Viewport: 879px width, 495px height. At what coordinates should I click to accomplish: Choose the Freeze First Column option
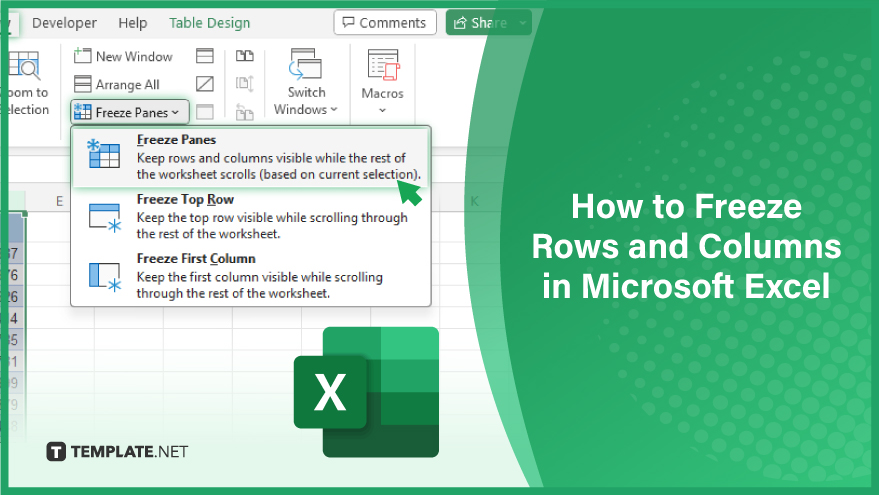pos(251,276)
